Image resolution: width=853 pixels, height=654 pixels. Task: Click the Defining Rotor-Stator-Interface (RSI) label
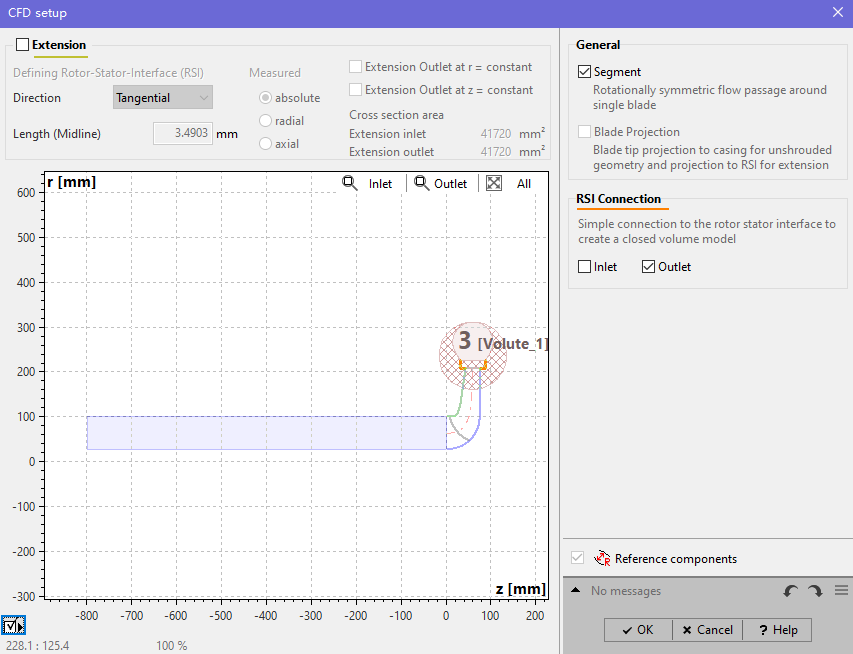pos(108,73)
